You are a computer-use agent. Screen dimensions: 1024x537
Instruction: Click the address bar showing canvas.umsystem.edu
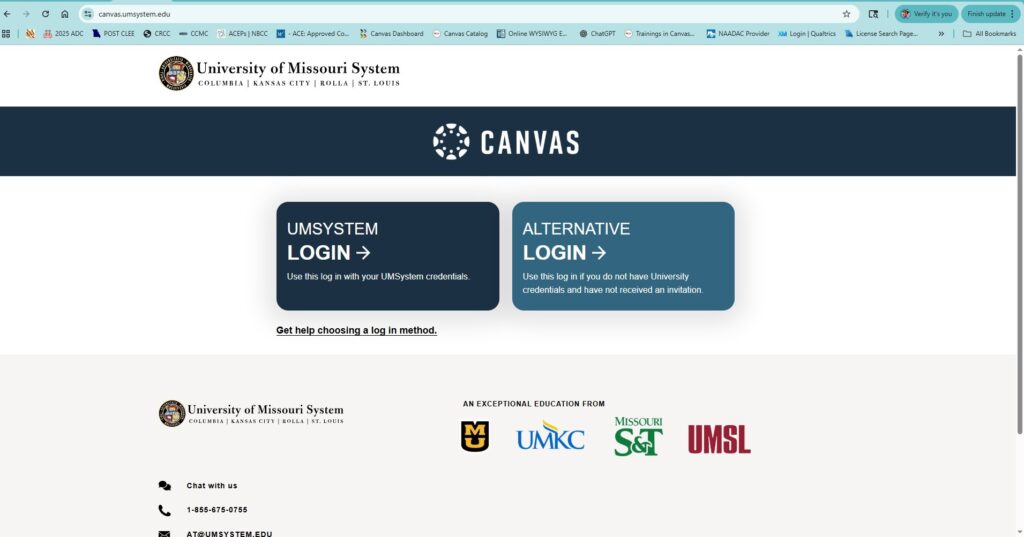click(x=450, y=14)
